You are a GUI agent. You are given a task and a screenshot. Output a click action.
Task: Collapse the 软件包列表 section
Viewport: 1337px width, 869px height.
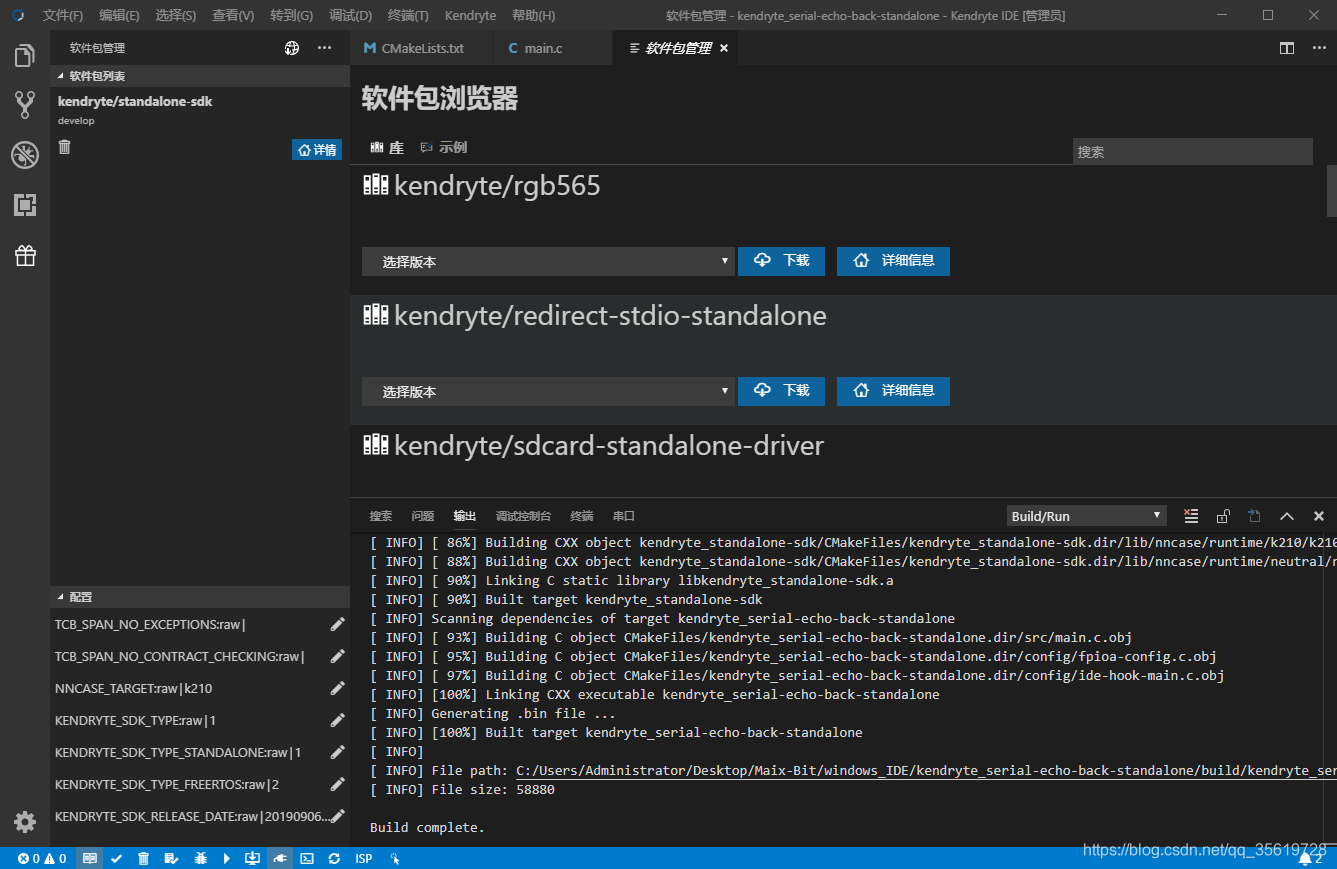[200, 76]
